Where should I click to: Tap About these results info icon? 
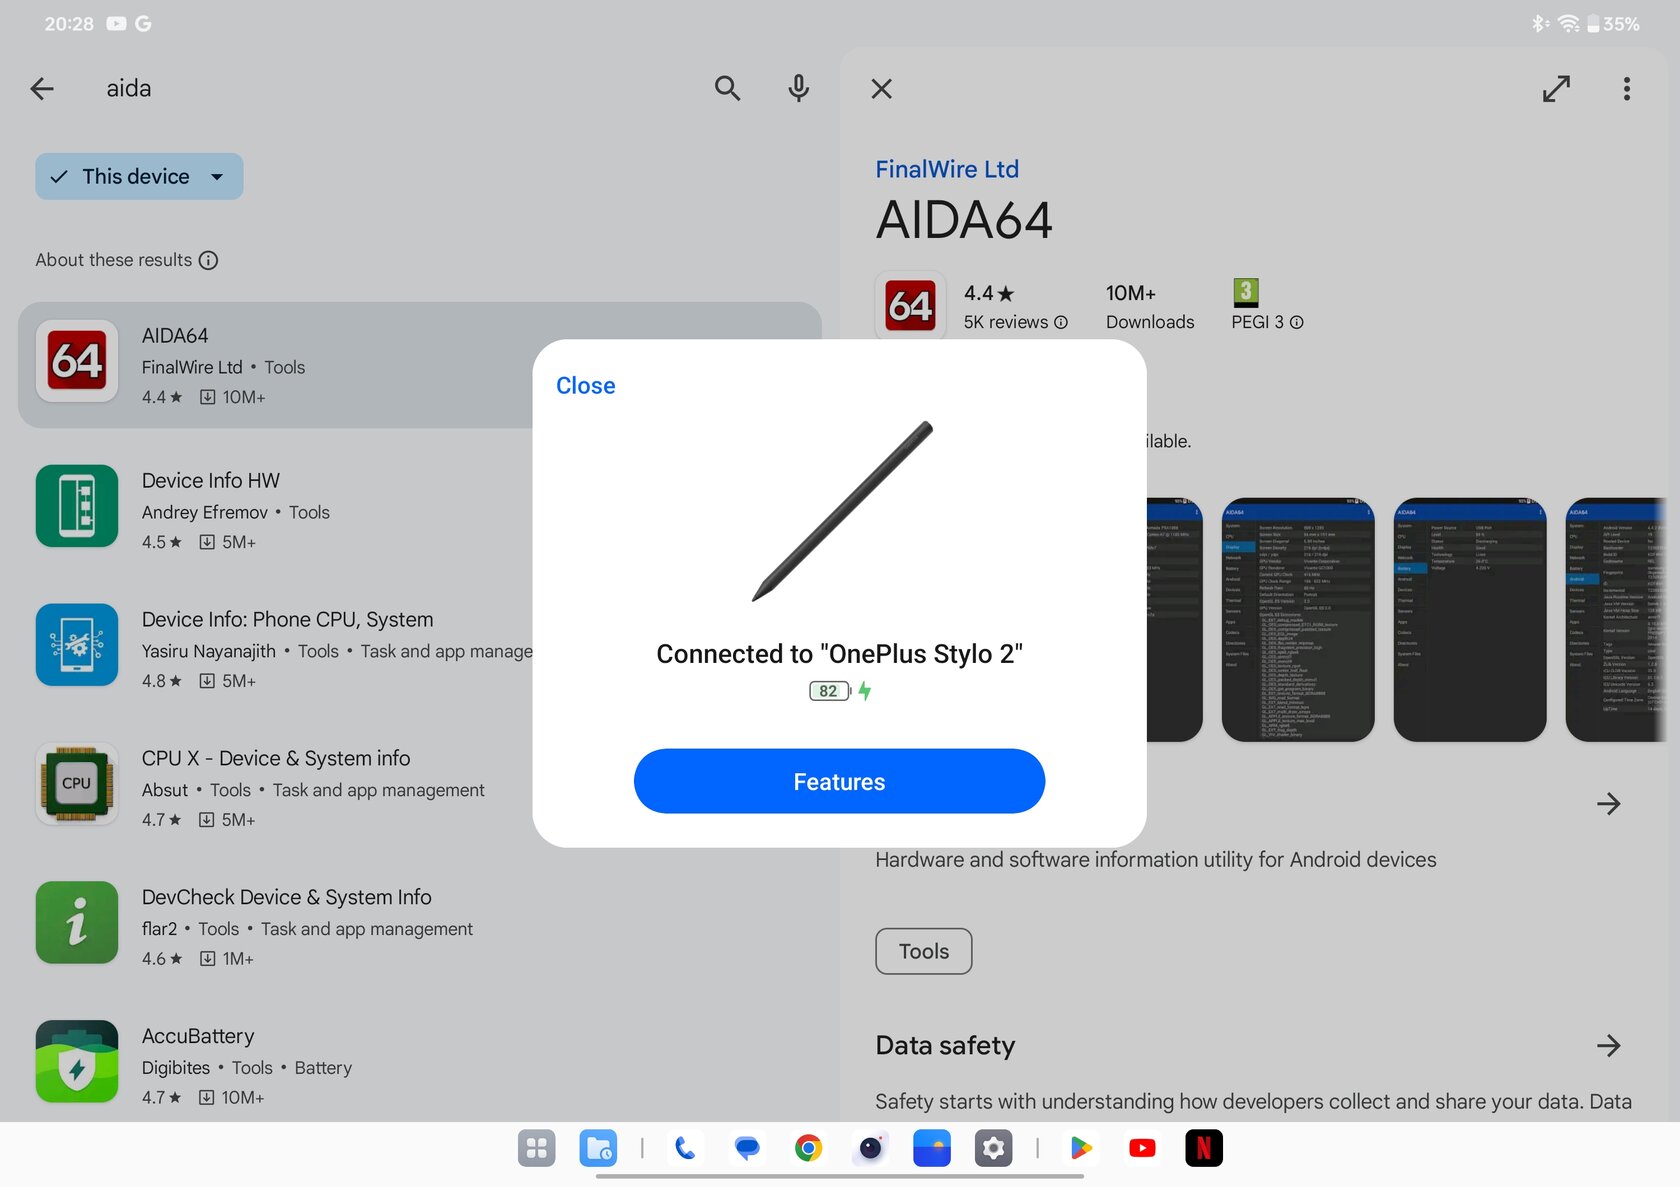[x=208, y=260]
